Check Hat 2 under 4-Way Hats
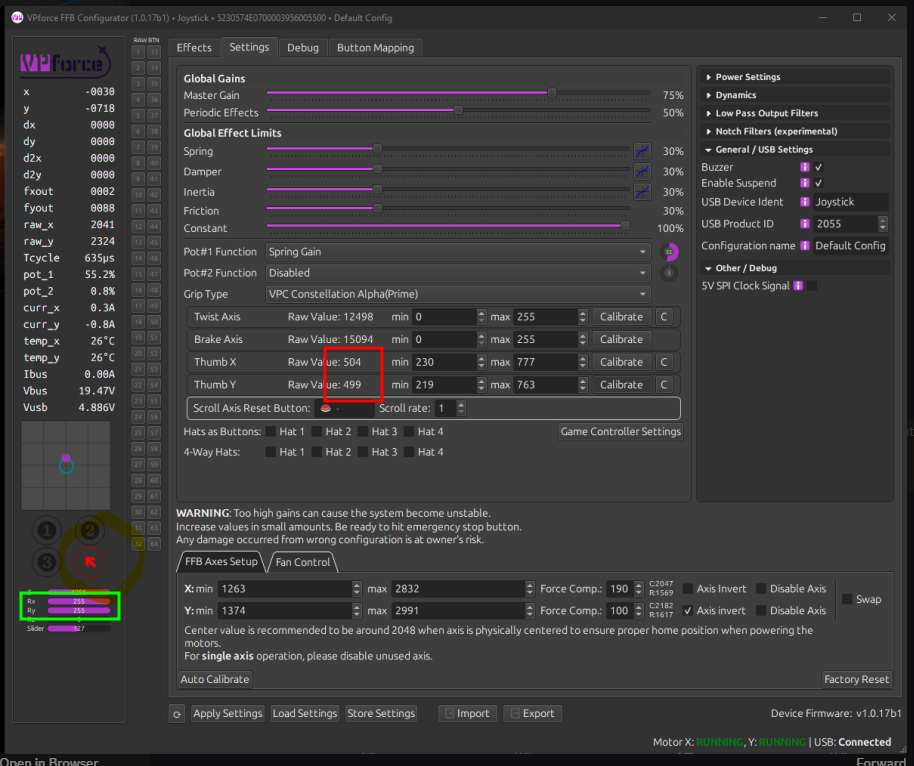The image size is (914, 766). (317, 452)
